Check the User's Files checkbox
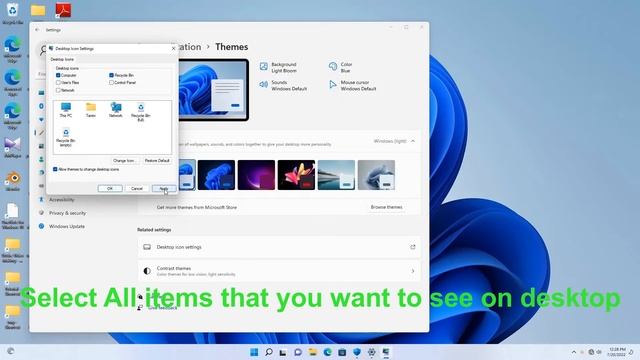 (58, 82)
